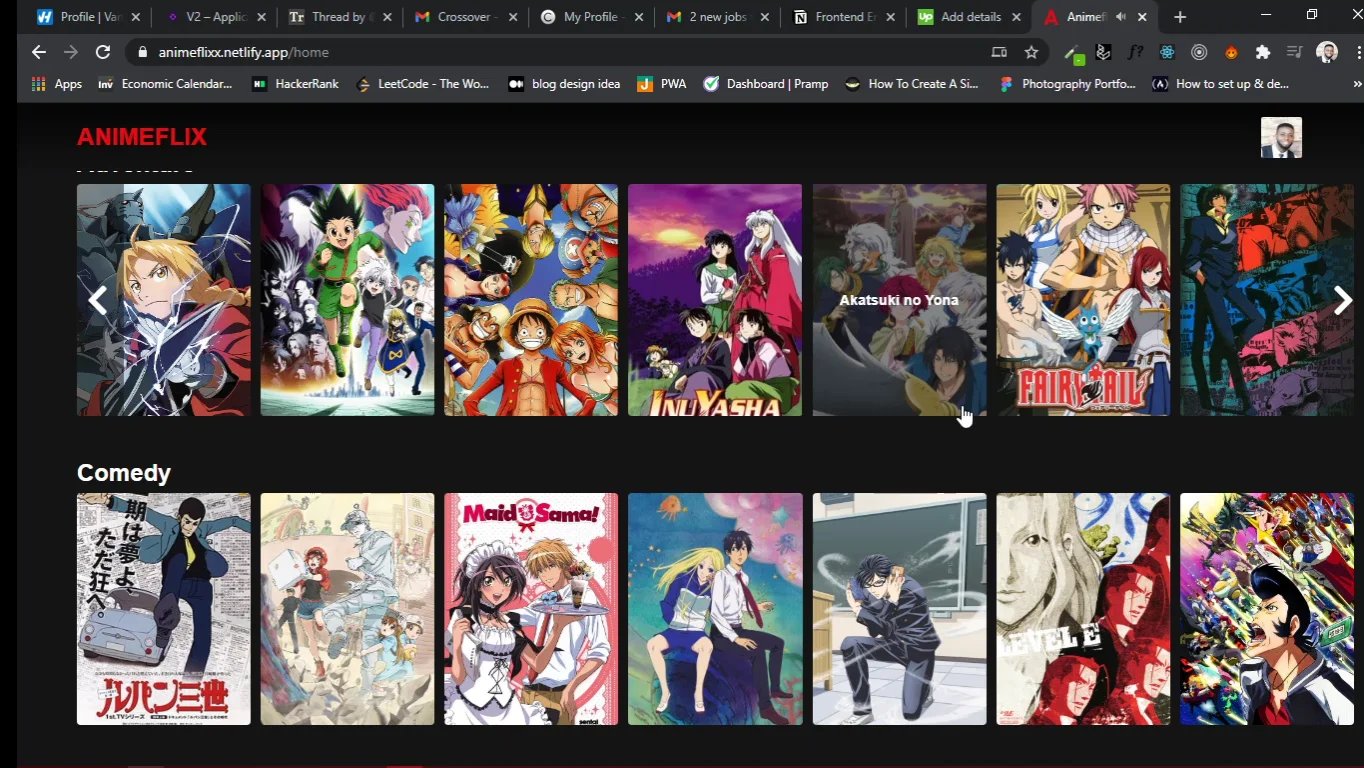1364x768 pixels.
Task: Open the 'Economic Calendar' bookmark
Action: click(165, 84)
